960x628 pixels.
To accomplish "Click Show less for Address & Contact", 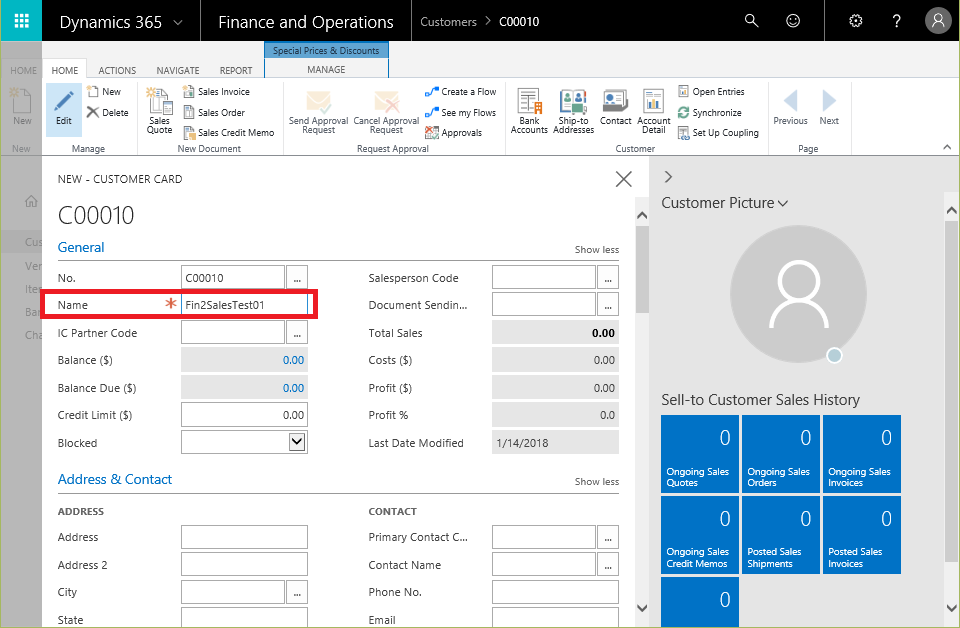I will [596, 482].
